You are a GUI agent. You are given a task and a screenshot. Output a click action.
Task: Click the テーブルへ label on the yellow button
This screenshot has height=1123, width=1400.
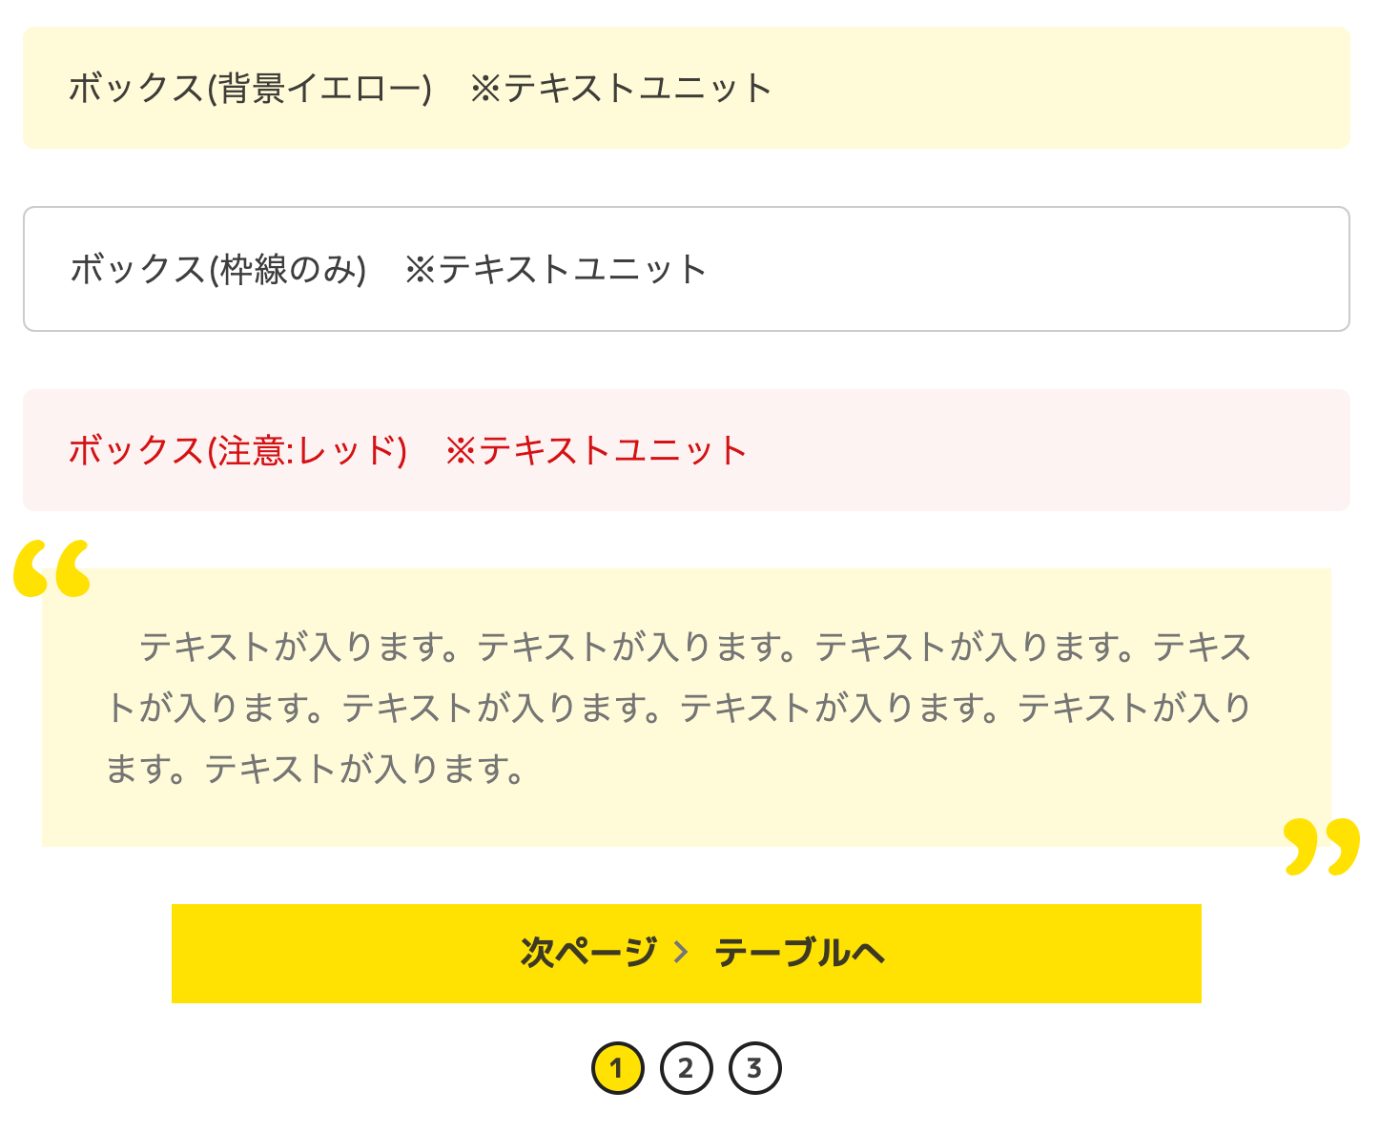(x=799, y=952)
